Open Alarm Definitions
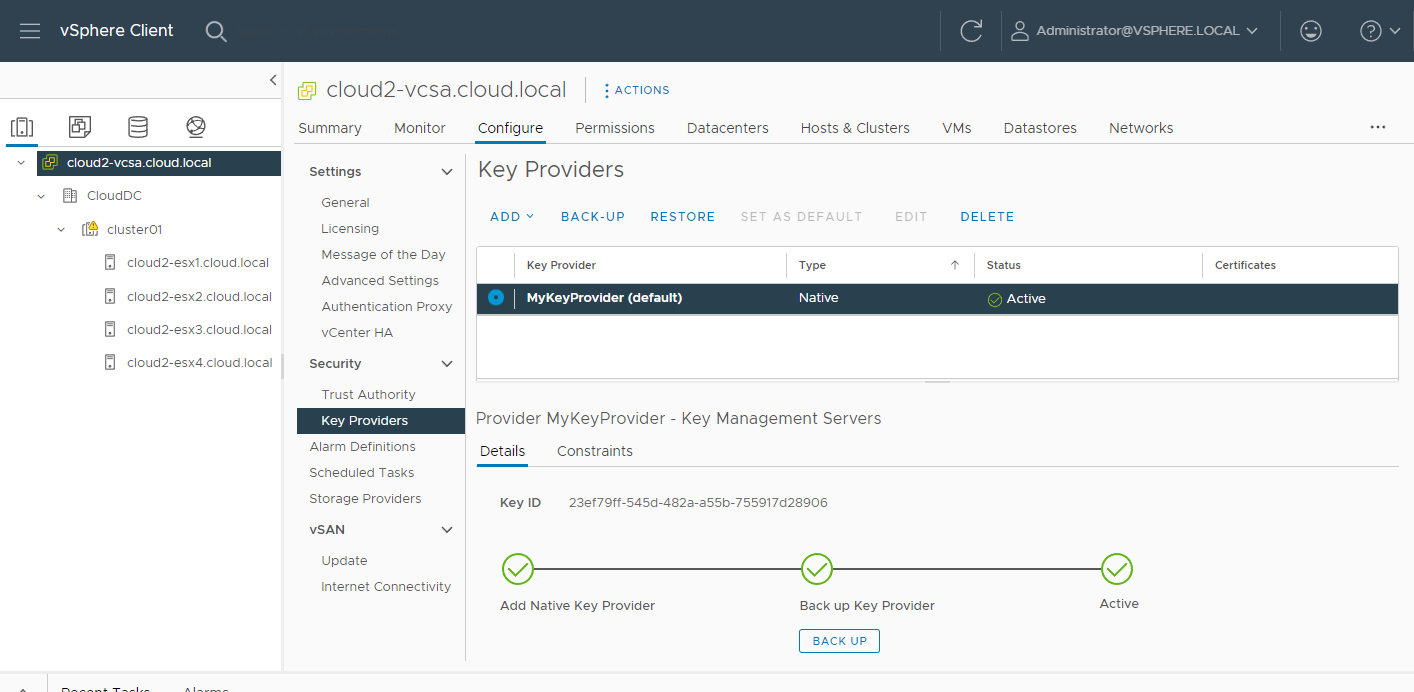Image resolution: width=1414 pixels, height=692 pixels. coord(362,447)
